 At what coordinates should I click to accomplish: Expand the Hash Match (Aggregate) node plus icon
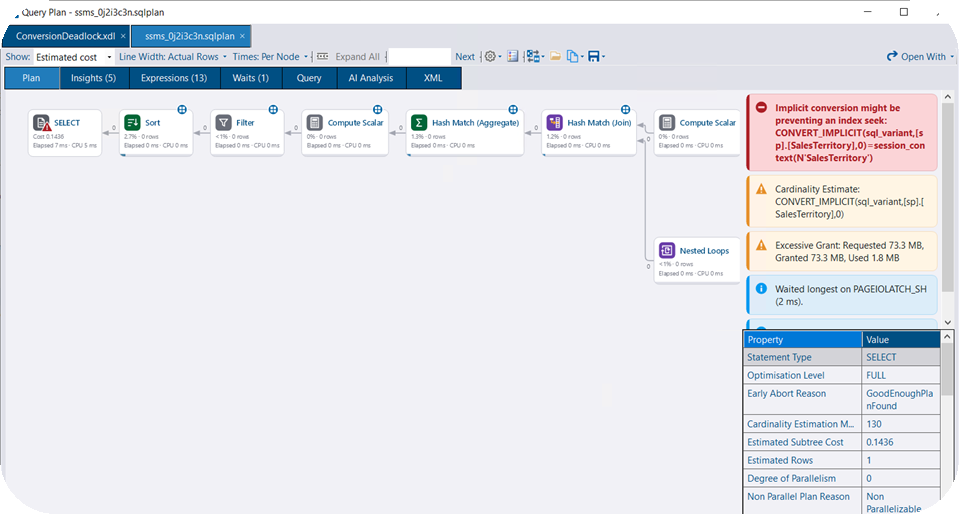click(x=513, y=110)
